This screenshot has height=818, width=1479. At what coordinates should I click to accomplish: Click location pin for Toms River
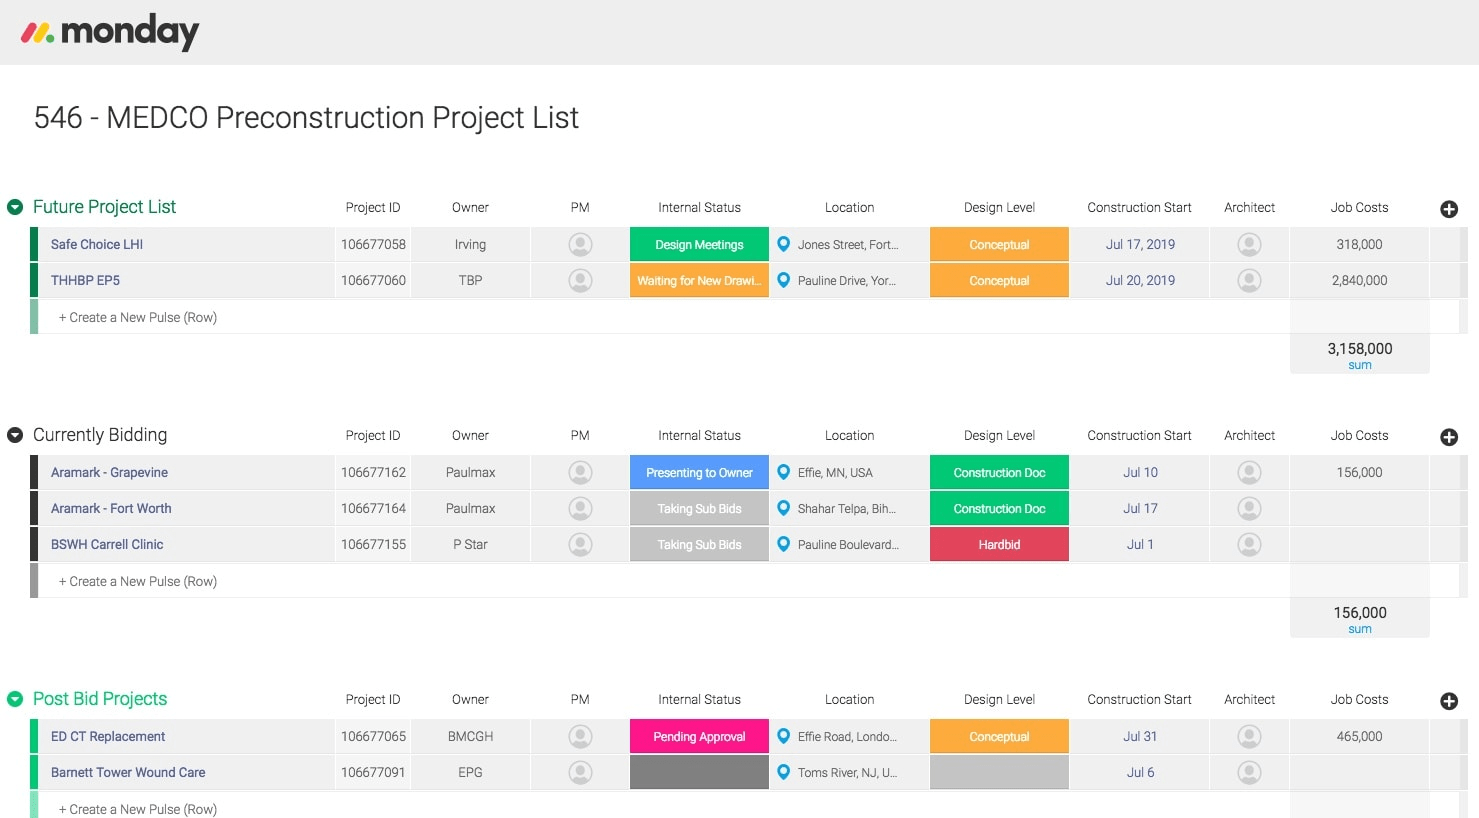coord(784,772)
